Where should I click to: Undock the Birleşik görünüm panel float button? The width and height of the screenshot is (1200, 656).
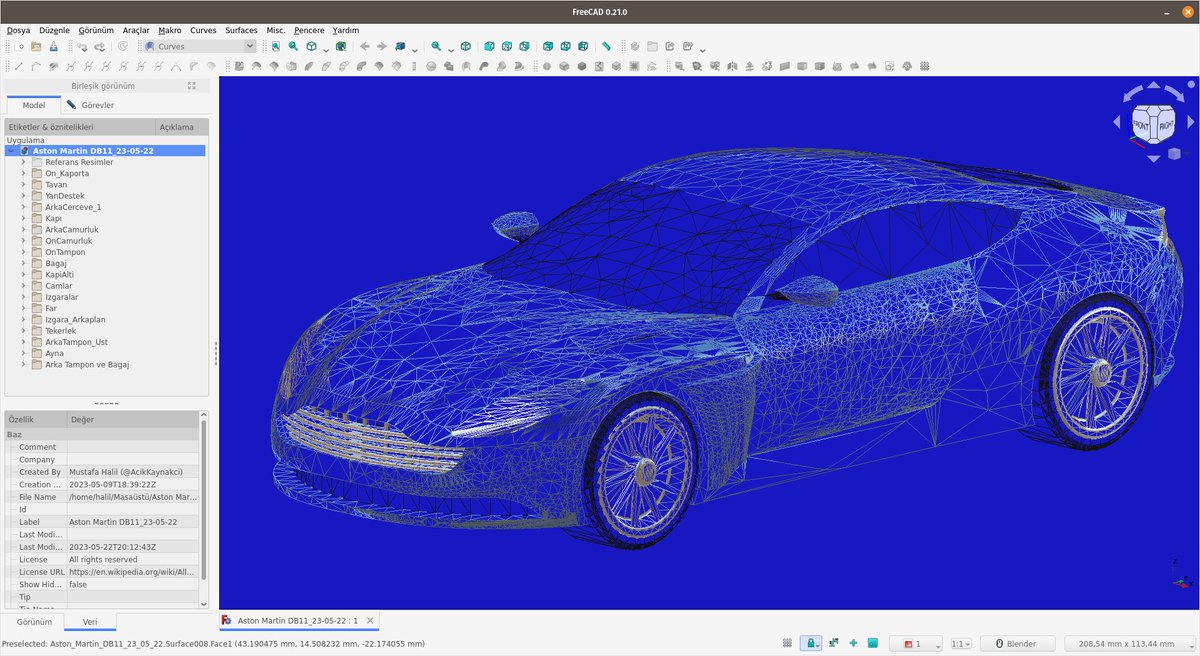(191, 86)
